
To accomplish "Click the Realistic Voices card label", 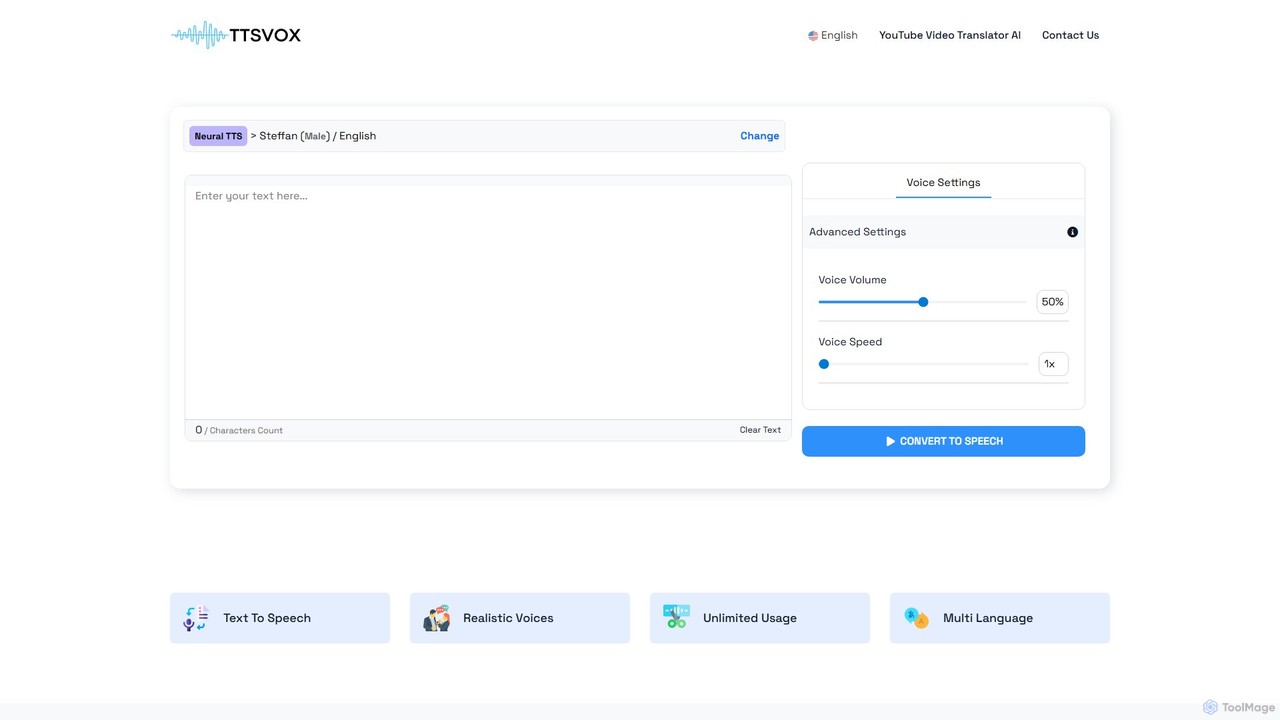I will pos(508,618).
